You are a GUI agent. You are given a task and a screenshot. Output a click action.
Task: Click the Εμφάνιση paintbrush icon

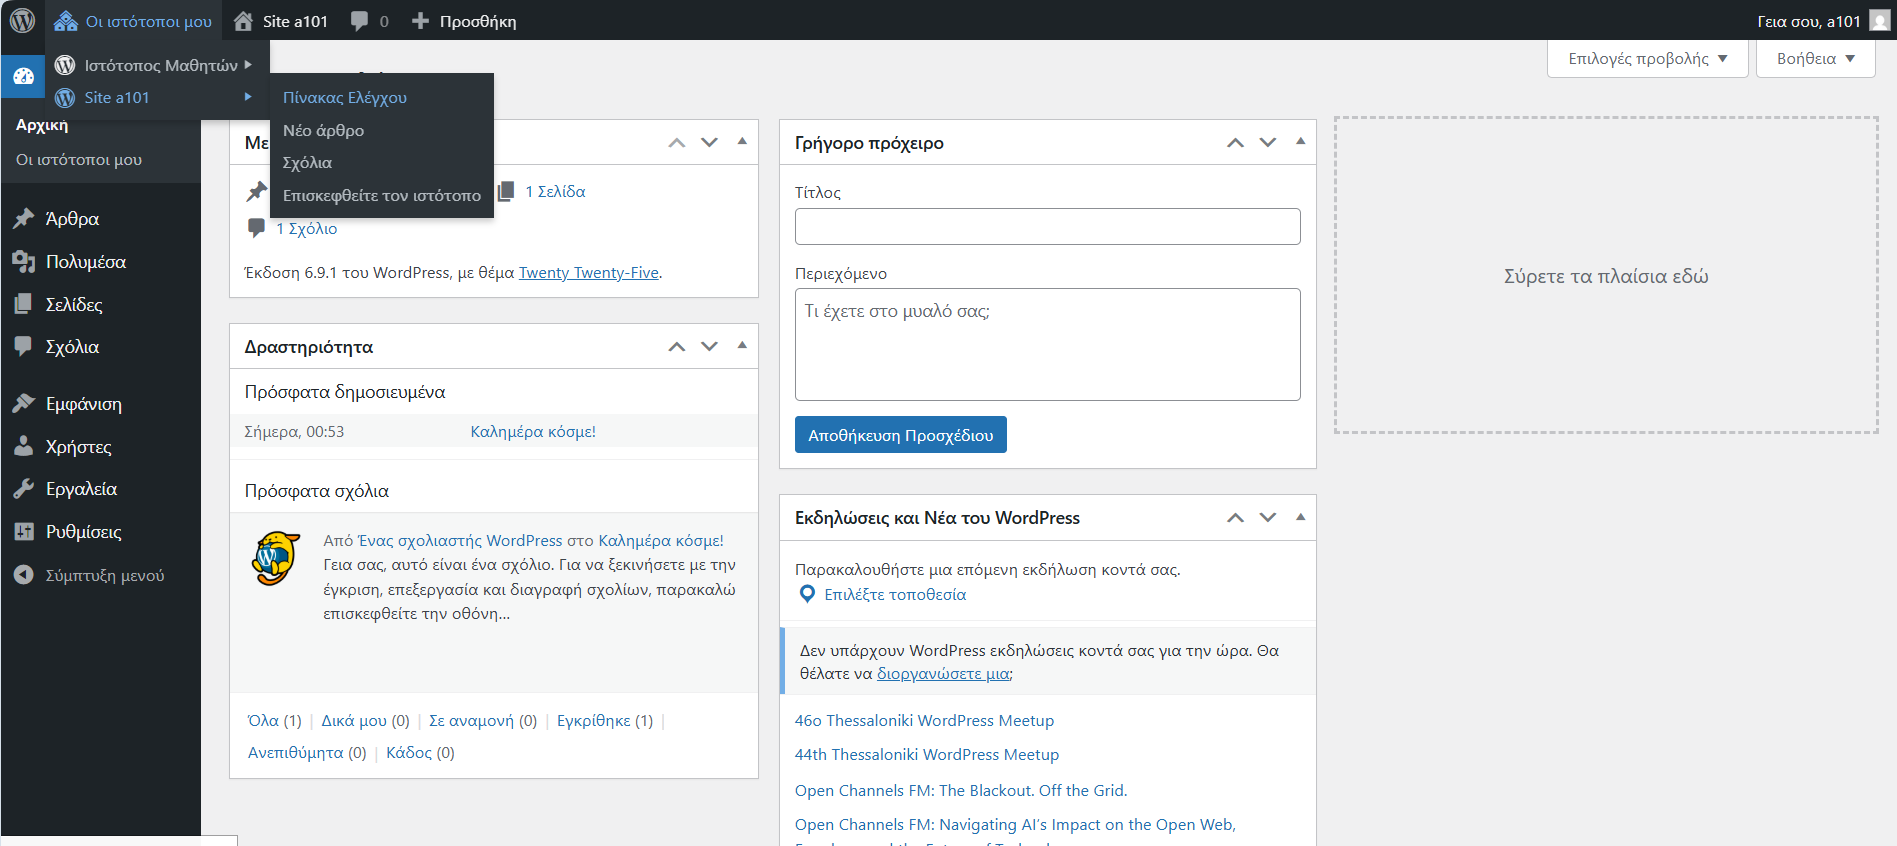point(24,404)
